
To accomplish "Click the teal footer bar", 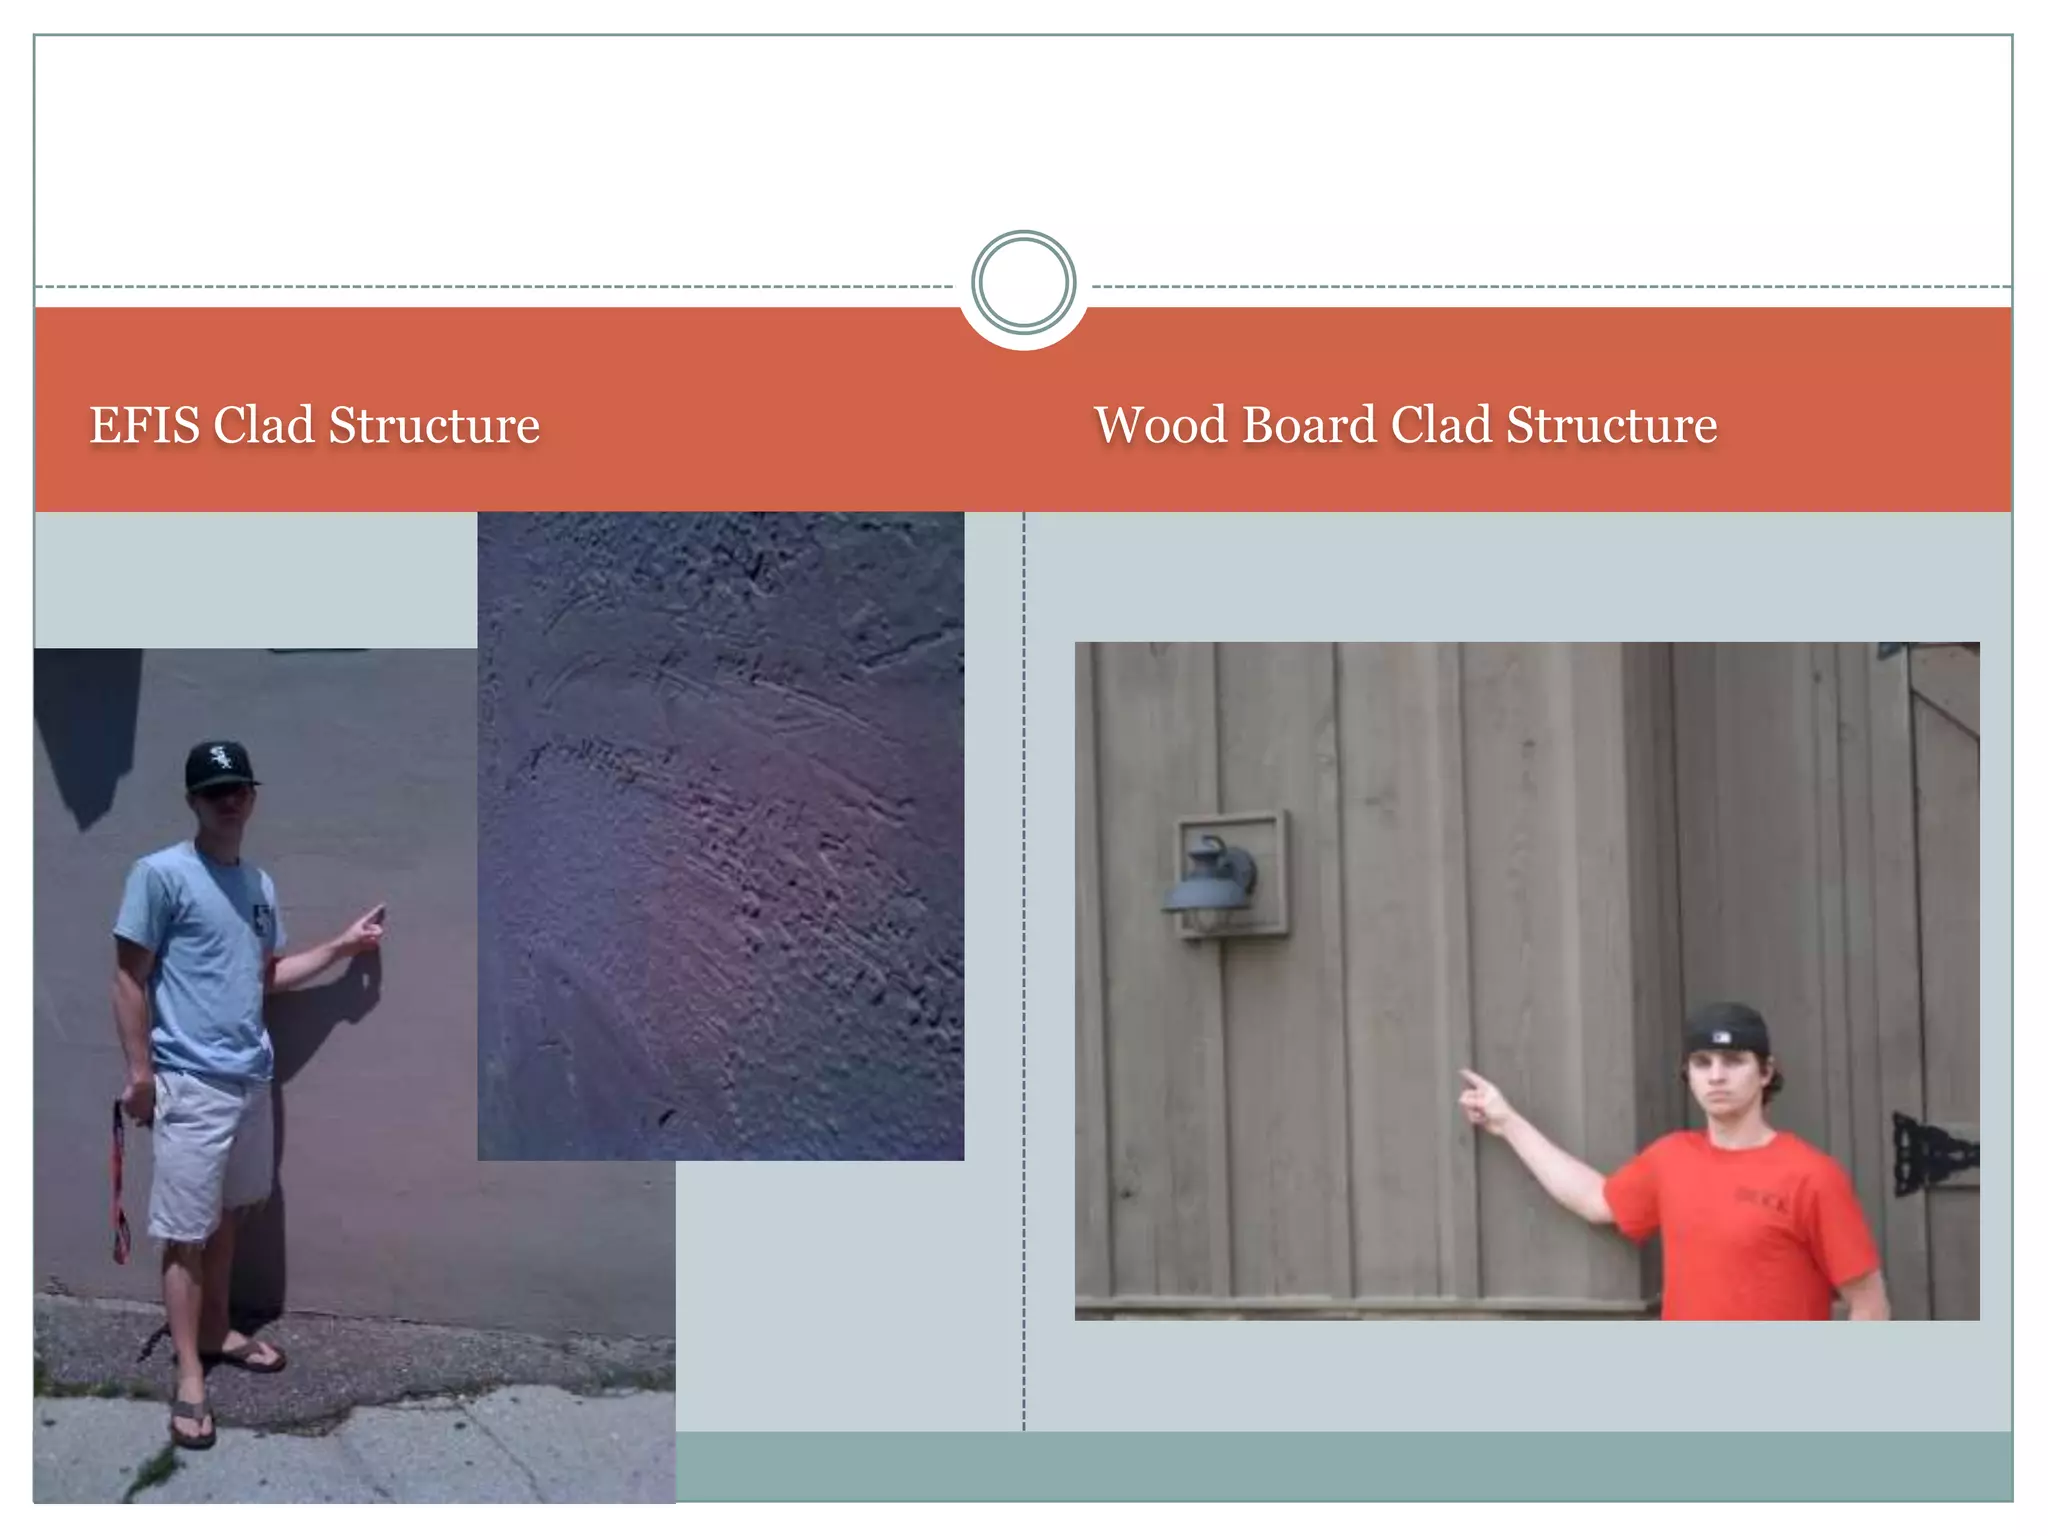I will pyautogui.click(x=1343, y=1466).
